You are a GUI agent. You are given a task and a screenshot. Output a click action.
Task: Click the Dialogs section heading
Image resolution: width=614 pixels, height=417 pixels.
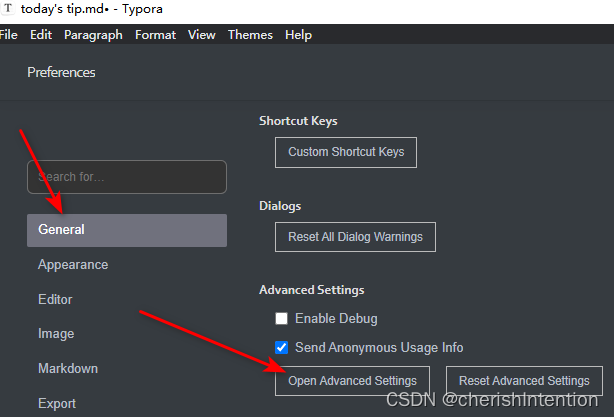280,206
